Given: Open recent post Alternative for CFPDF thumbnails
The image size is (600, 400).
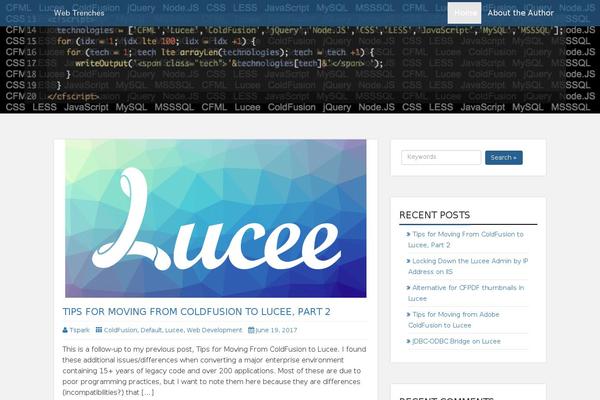Looking at the screenshot, I should 466,293.
